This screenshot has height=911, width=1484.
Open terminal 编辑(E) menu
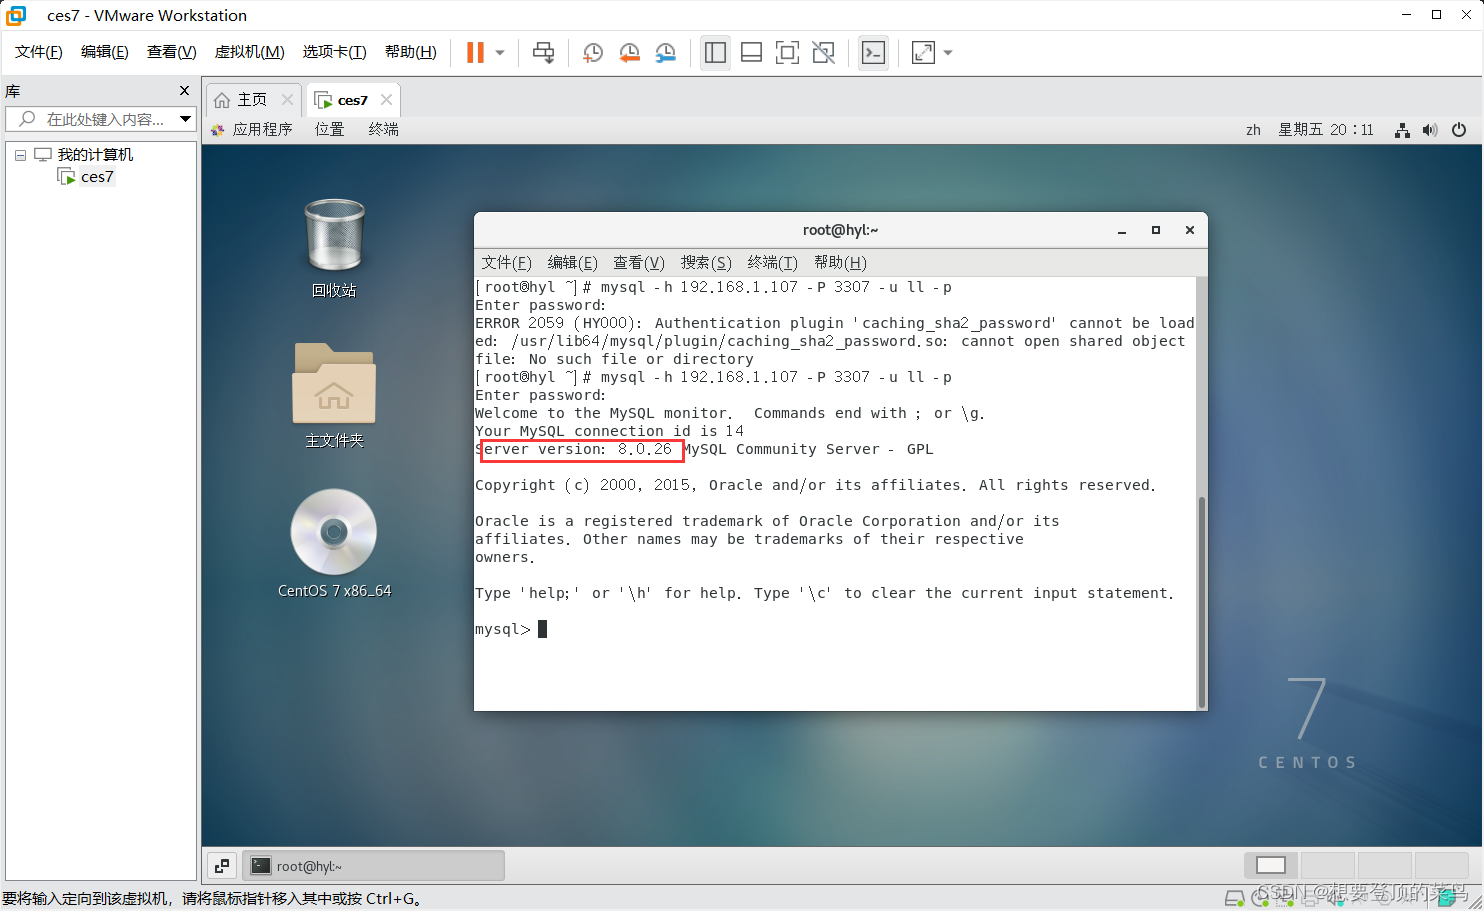(x=572, y=263)
